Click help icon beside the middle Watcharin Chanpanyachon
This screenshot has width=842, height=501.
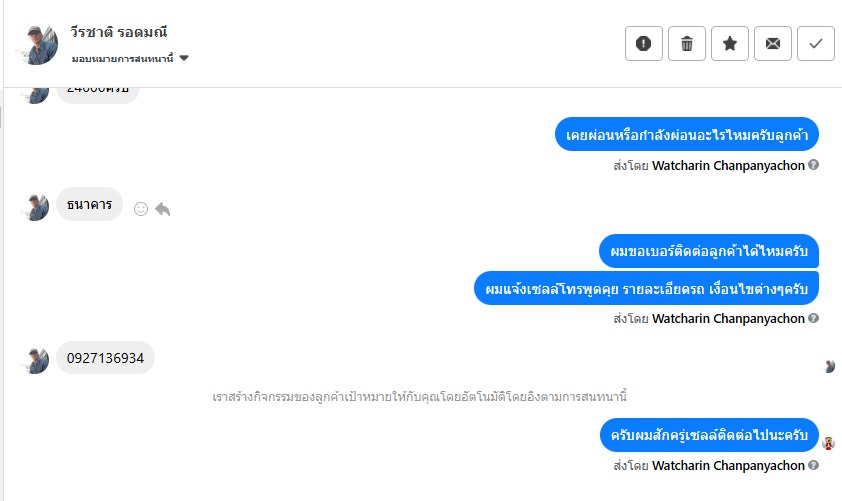tap(813, 318)
